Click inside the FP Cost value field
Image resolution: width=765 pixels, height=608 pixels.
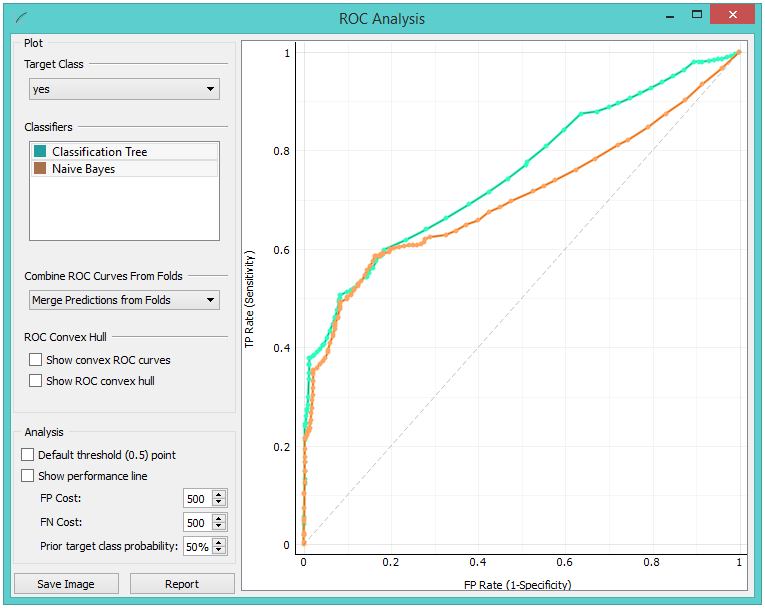(x=197, y=499)
